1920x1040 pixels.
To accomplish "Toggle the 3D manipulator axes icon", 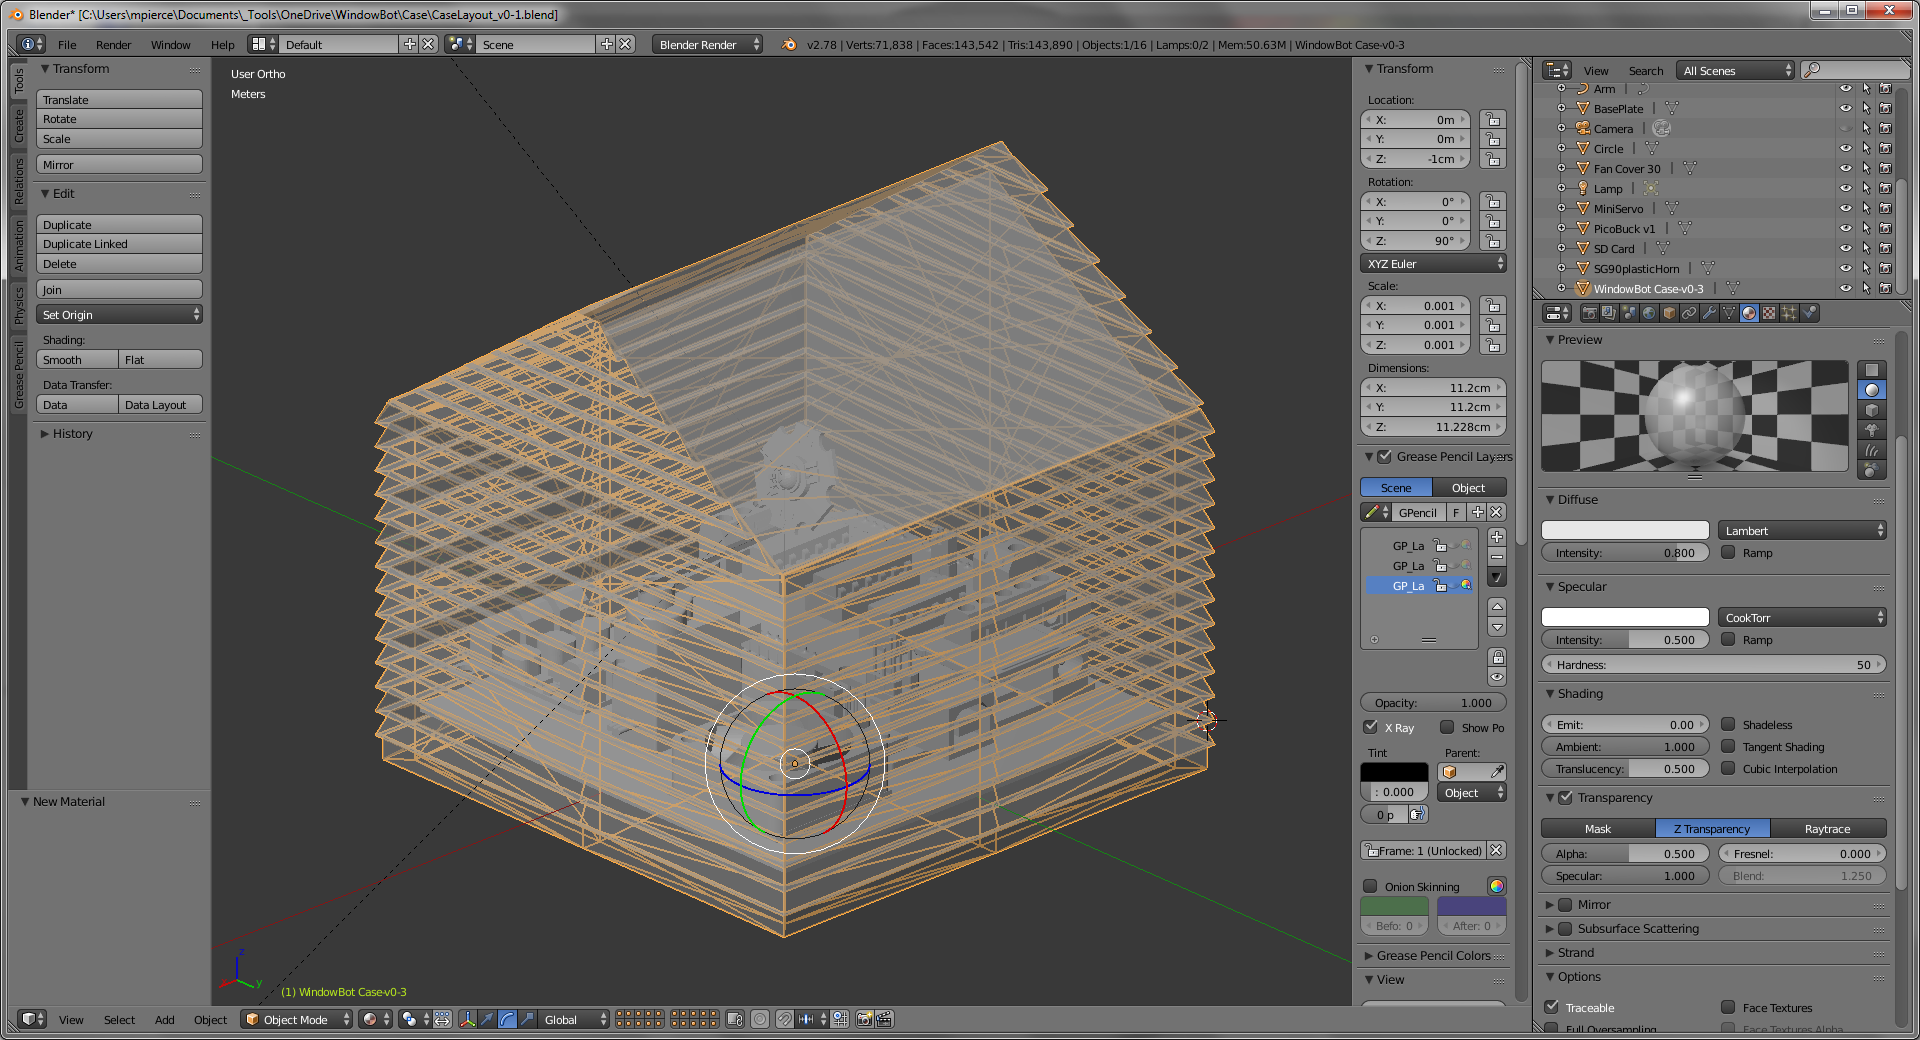I will coord(467,1019).
